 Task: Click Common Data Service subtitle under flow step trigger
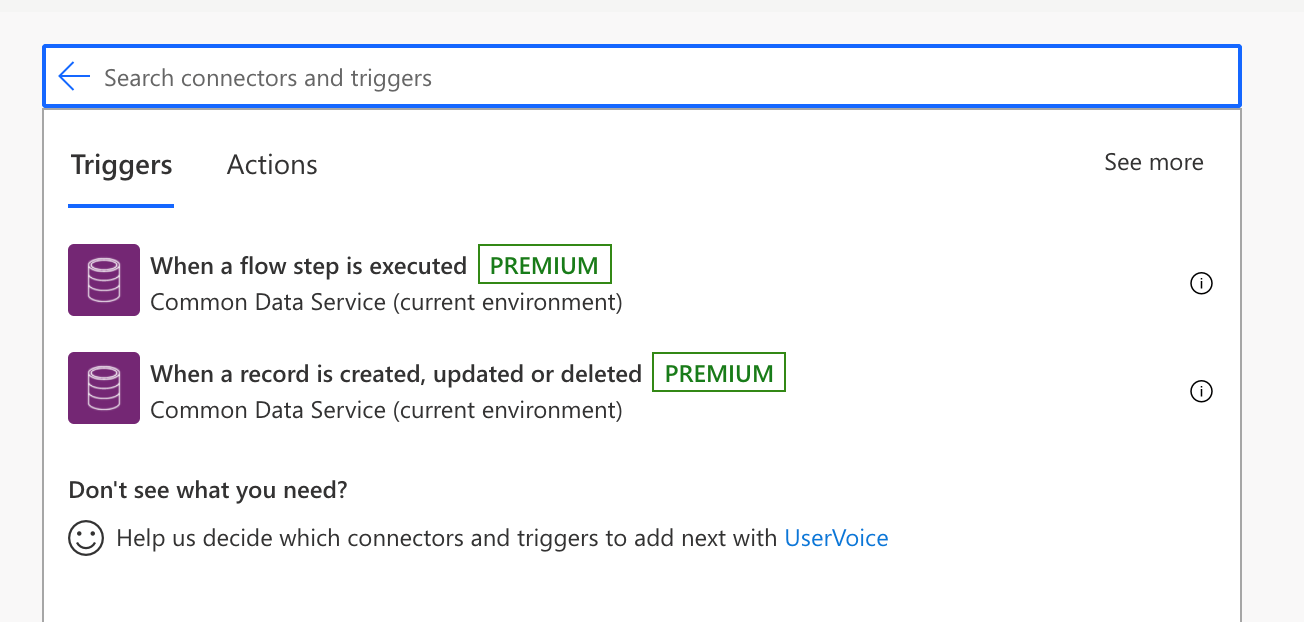[x=386, y=302]
